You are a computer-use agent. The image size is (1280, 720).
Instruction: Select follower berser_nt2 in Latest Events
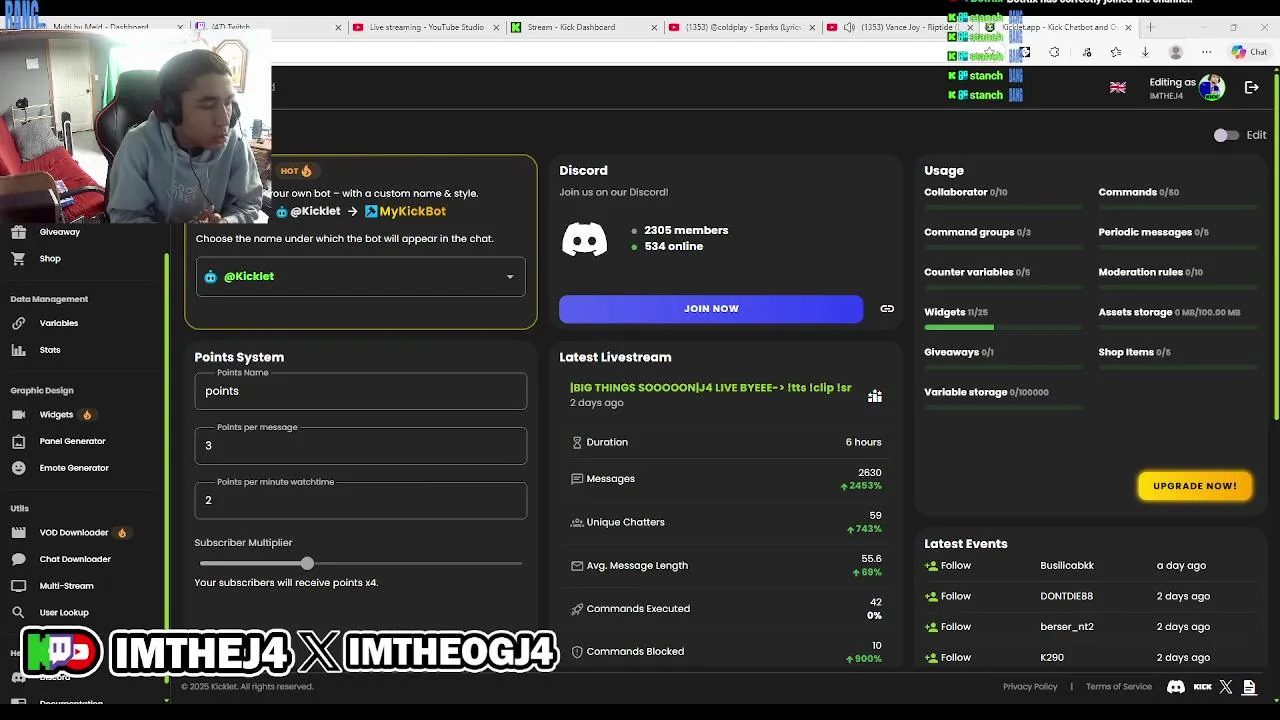point(1067,627)
